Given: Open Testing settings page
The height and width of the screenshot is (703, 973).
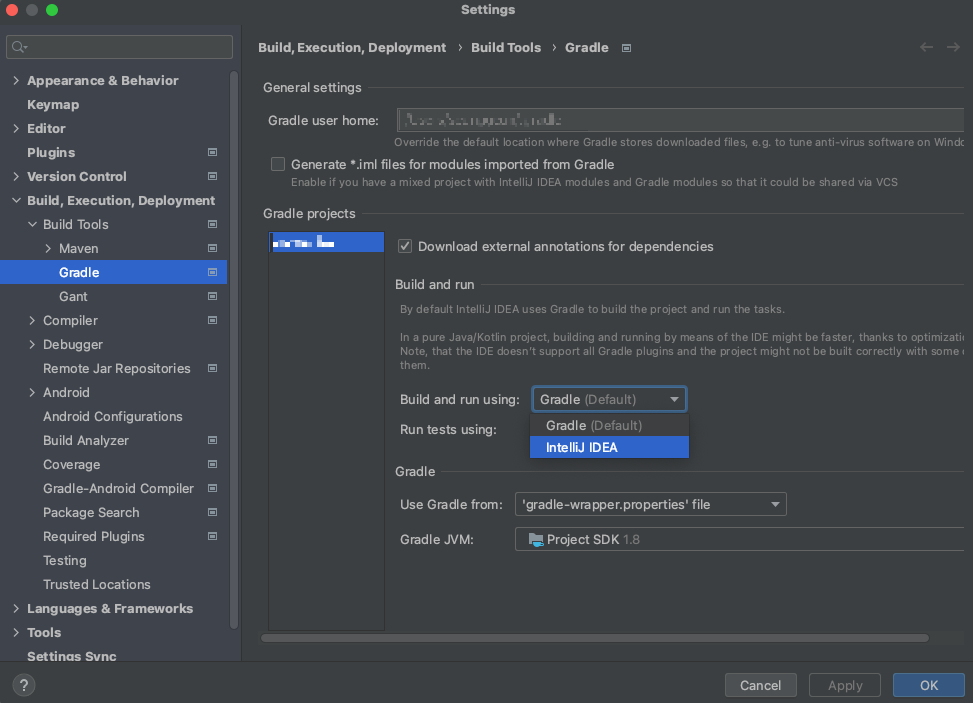Looking at the screenshot, I should point(65,560).
